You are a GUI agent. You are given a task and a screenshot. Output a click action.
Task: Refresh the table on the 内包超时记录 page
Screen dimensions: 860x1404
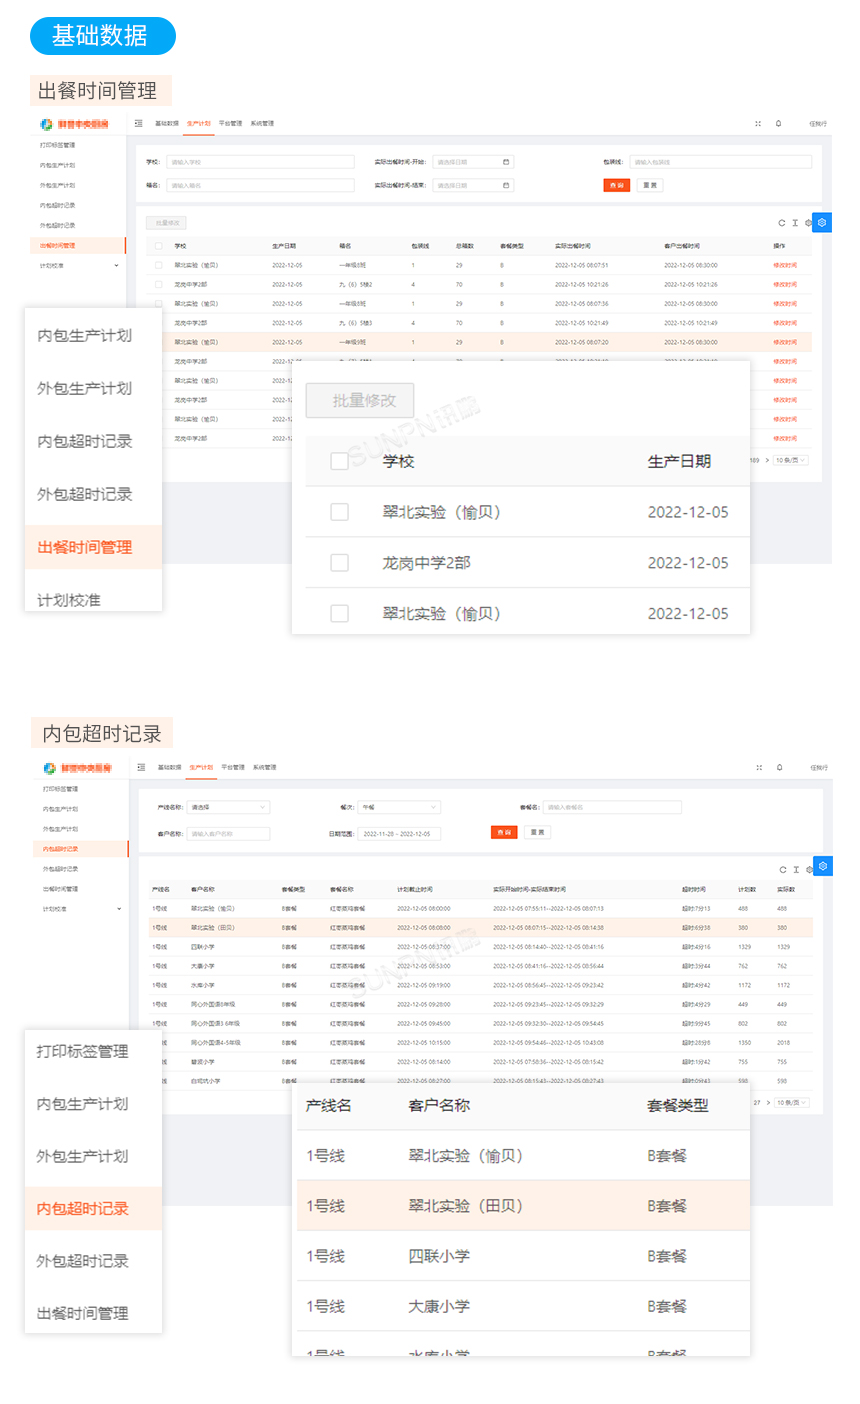click(783, 869)
